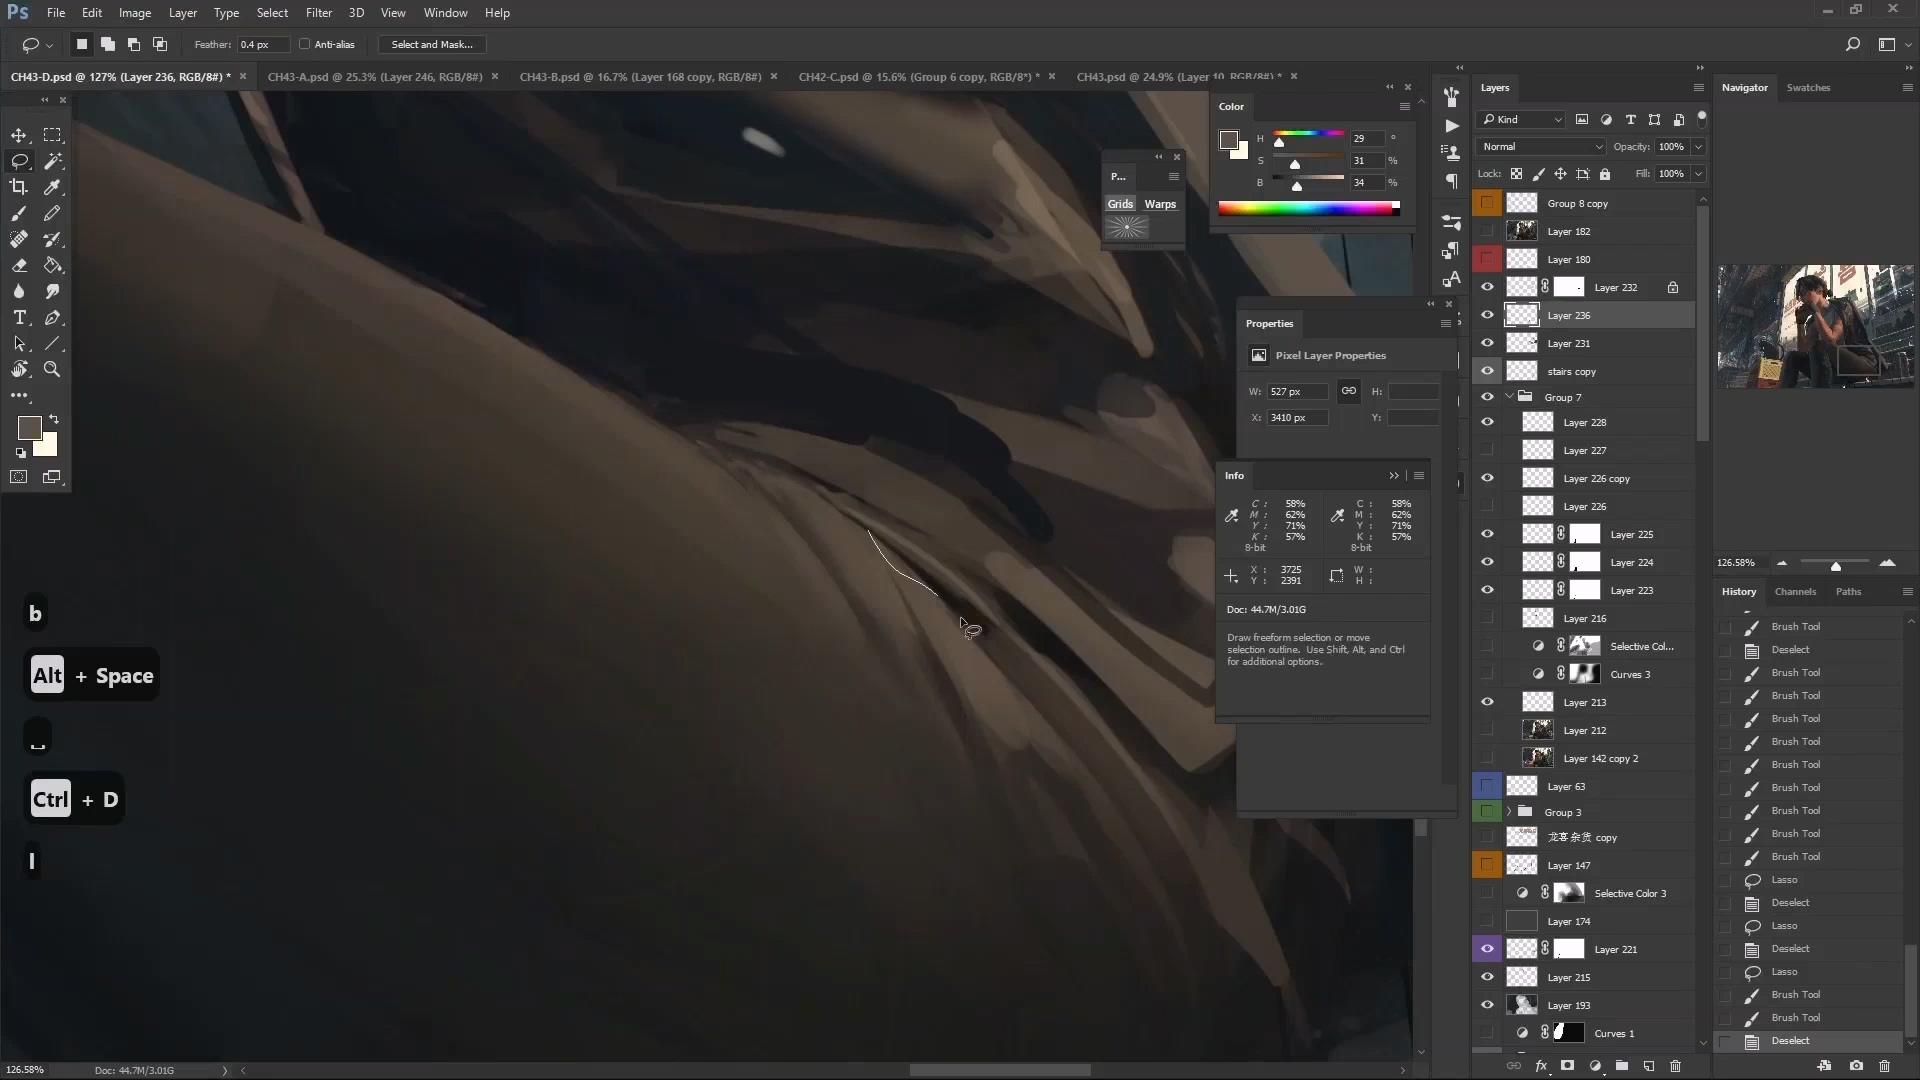Select the Blur drop tool
The width and height of the screenshot is (1920, 1080).
[x=19, y=292]
